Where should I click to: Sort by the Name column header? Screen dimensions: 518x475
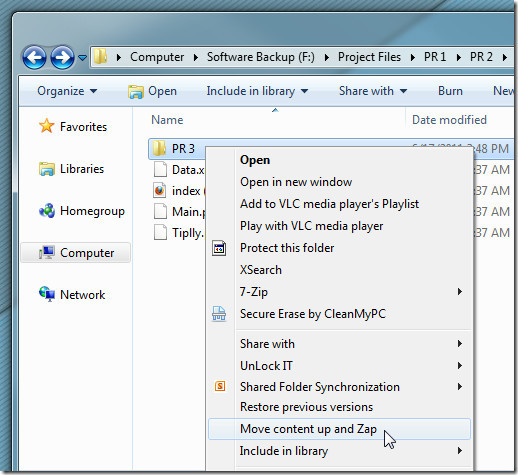[167, 120]
